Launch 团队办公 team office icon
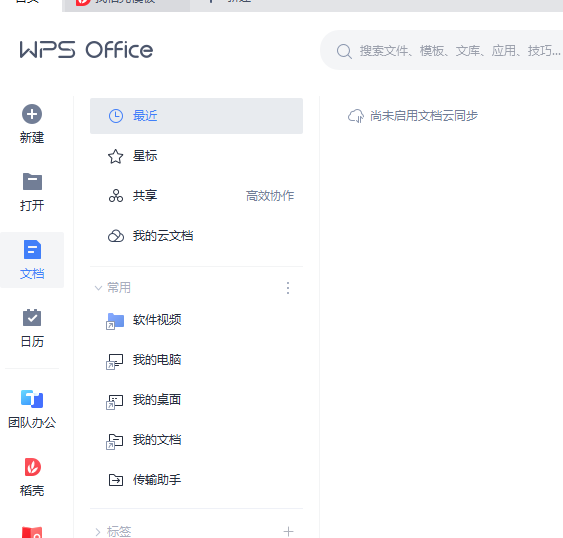Image resolution: width=563 pixels, height=538 pixels. tap(32, 399)
